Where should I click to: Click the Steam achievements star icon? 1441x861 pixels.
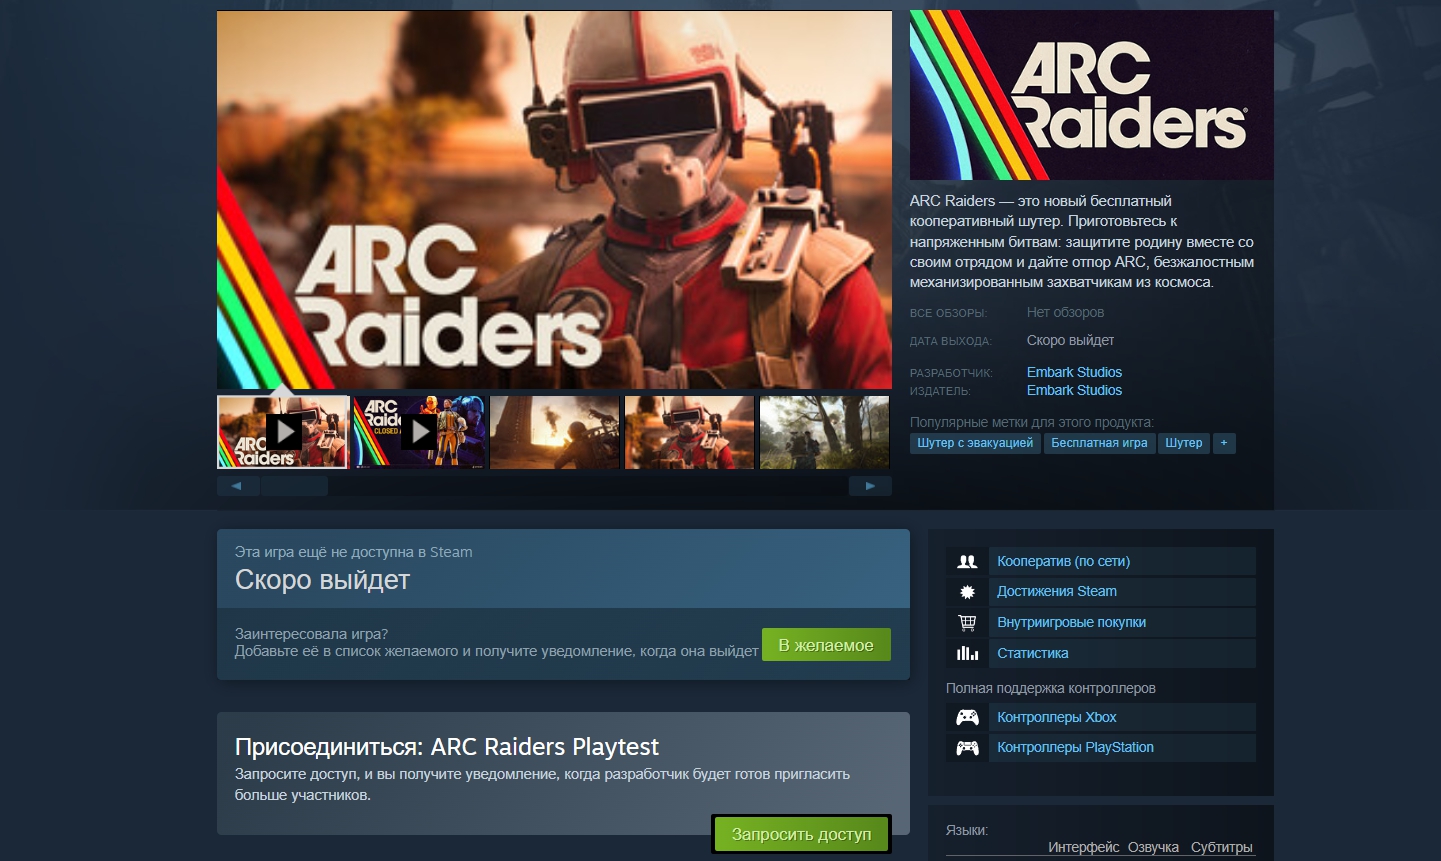(967, 592)
